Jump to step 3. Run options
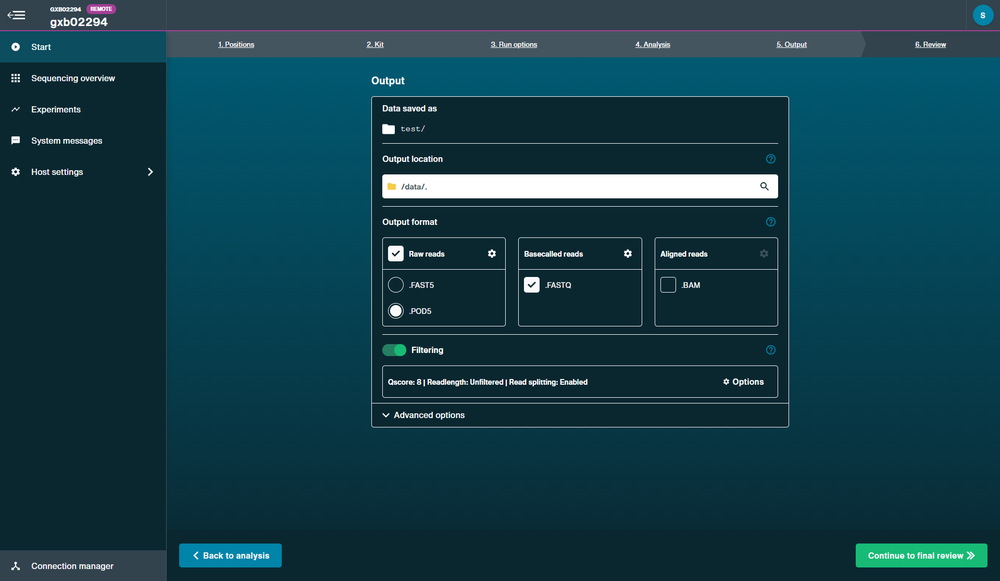This screenshot has height=581, width=1000. (x=513, y=45)
